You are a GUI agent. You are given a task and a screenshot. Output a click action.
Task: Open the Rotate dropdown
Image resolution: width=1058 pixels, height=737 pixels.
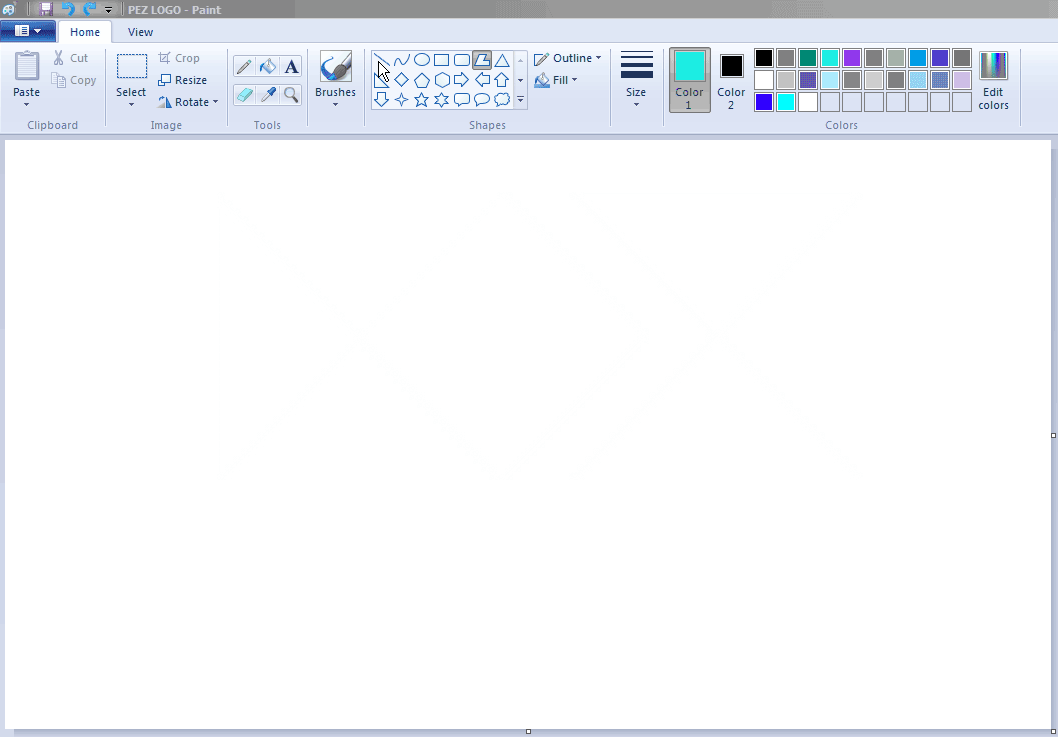click(188, 102)
